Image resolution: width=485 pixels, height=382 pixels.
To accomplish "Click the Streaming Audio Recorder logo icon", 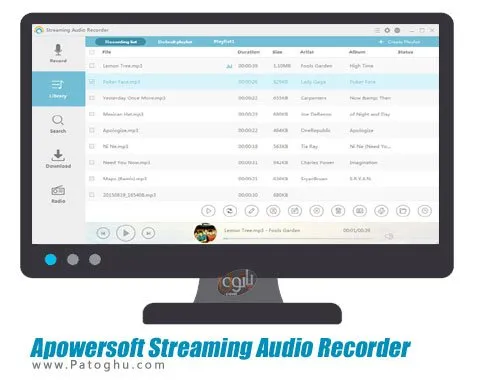I will 39,30.
